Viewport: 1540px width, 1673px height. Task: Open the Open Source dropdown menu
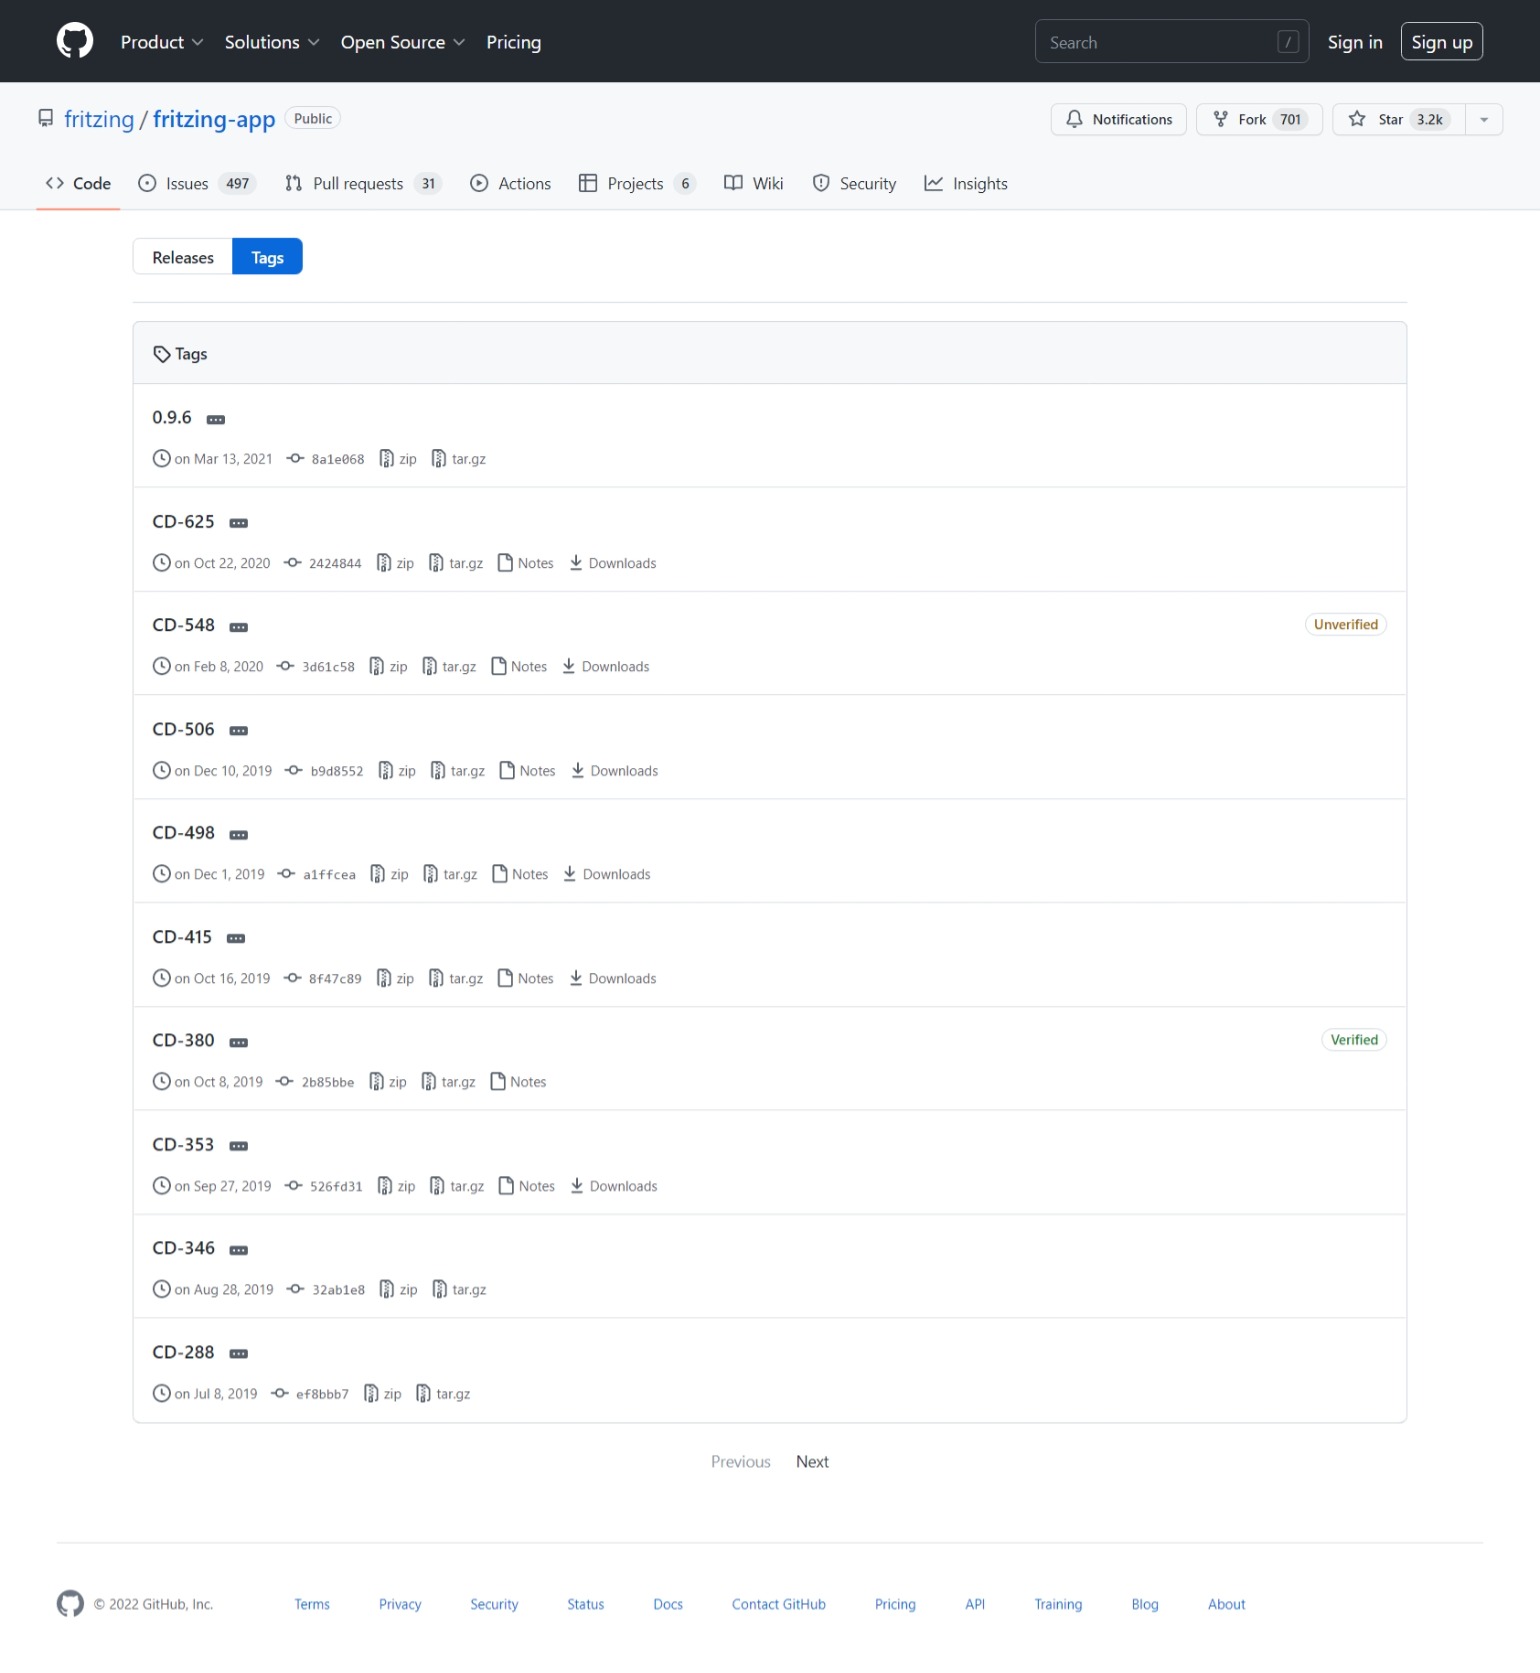pos(402,42)
